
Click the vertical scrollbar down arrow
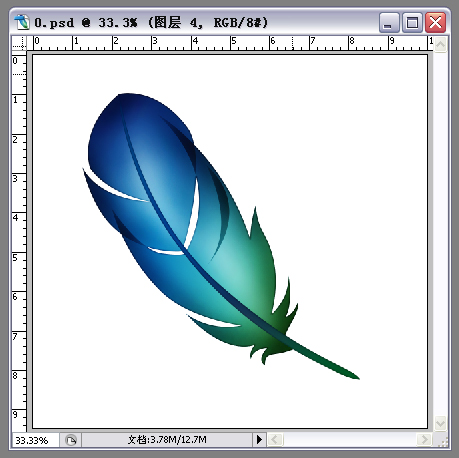point(440,424)
